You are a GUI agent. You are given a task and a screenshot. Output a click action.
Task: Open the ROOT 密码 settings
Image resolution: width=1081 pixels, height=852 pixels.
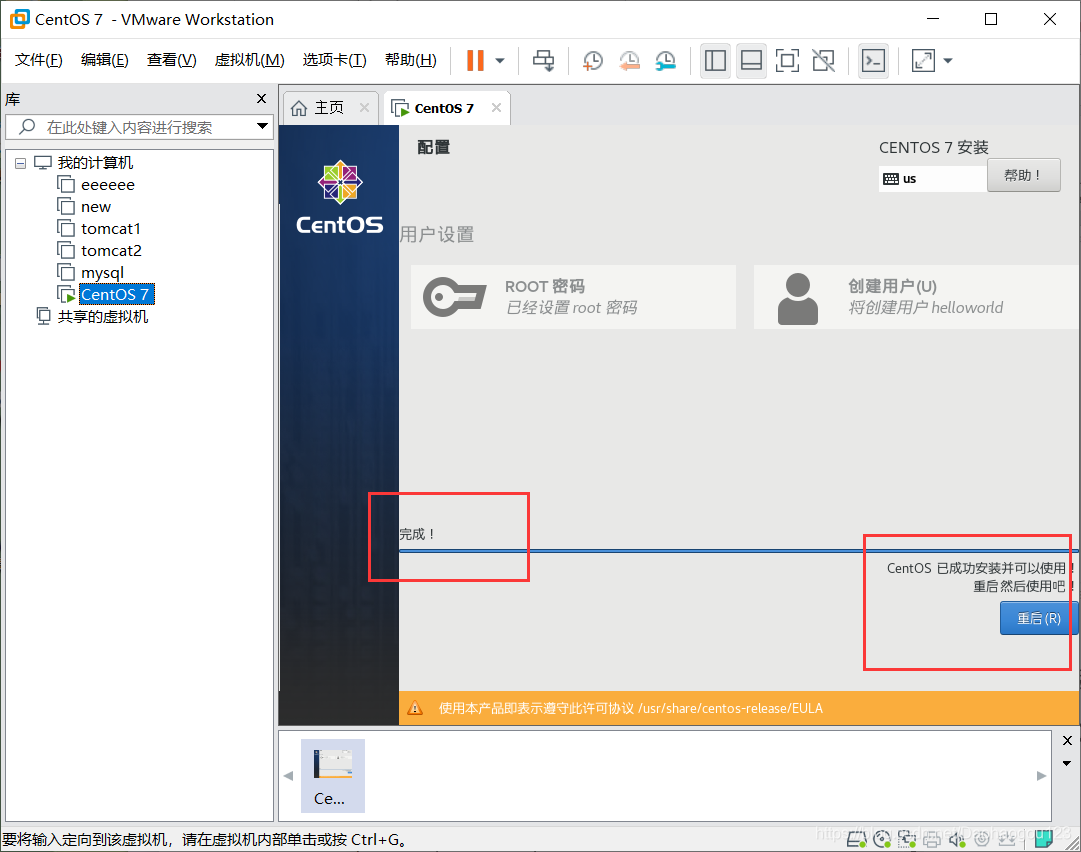pyautogui.click(x=573, y=297)
